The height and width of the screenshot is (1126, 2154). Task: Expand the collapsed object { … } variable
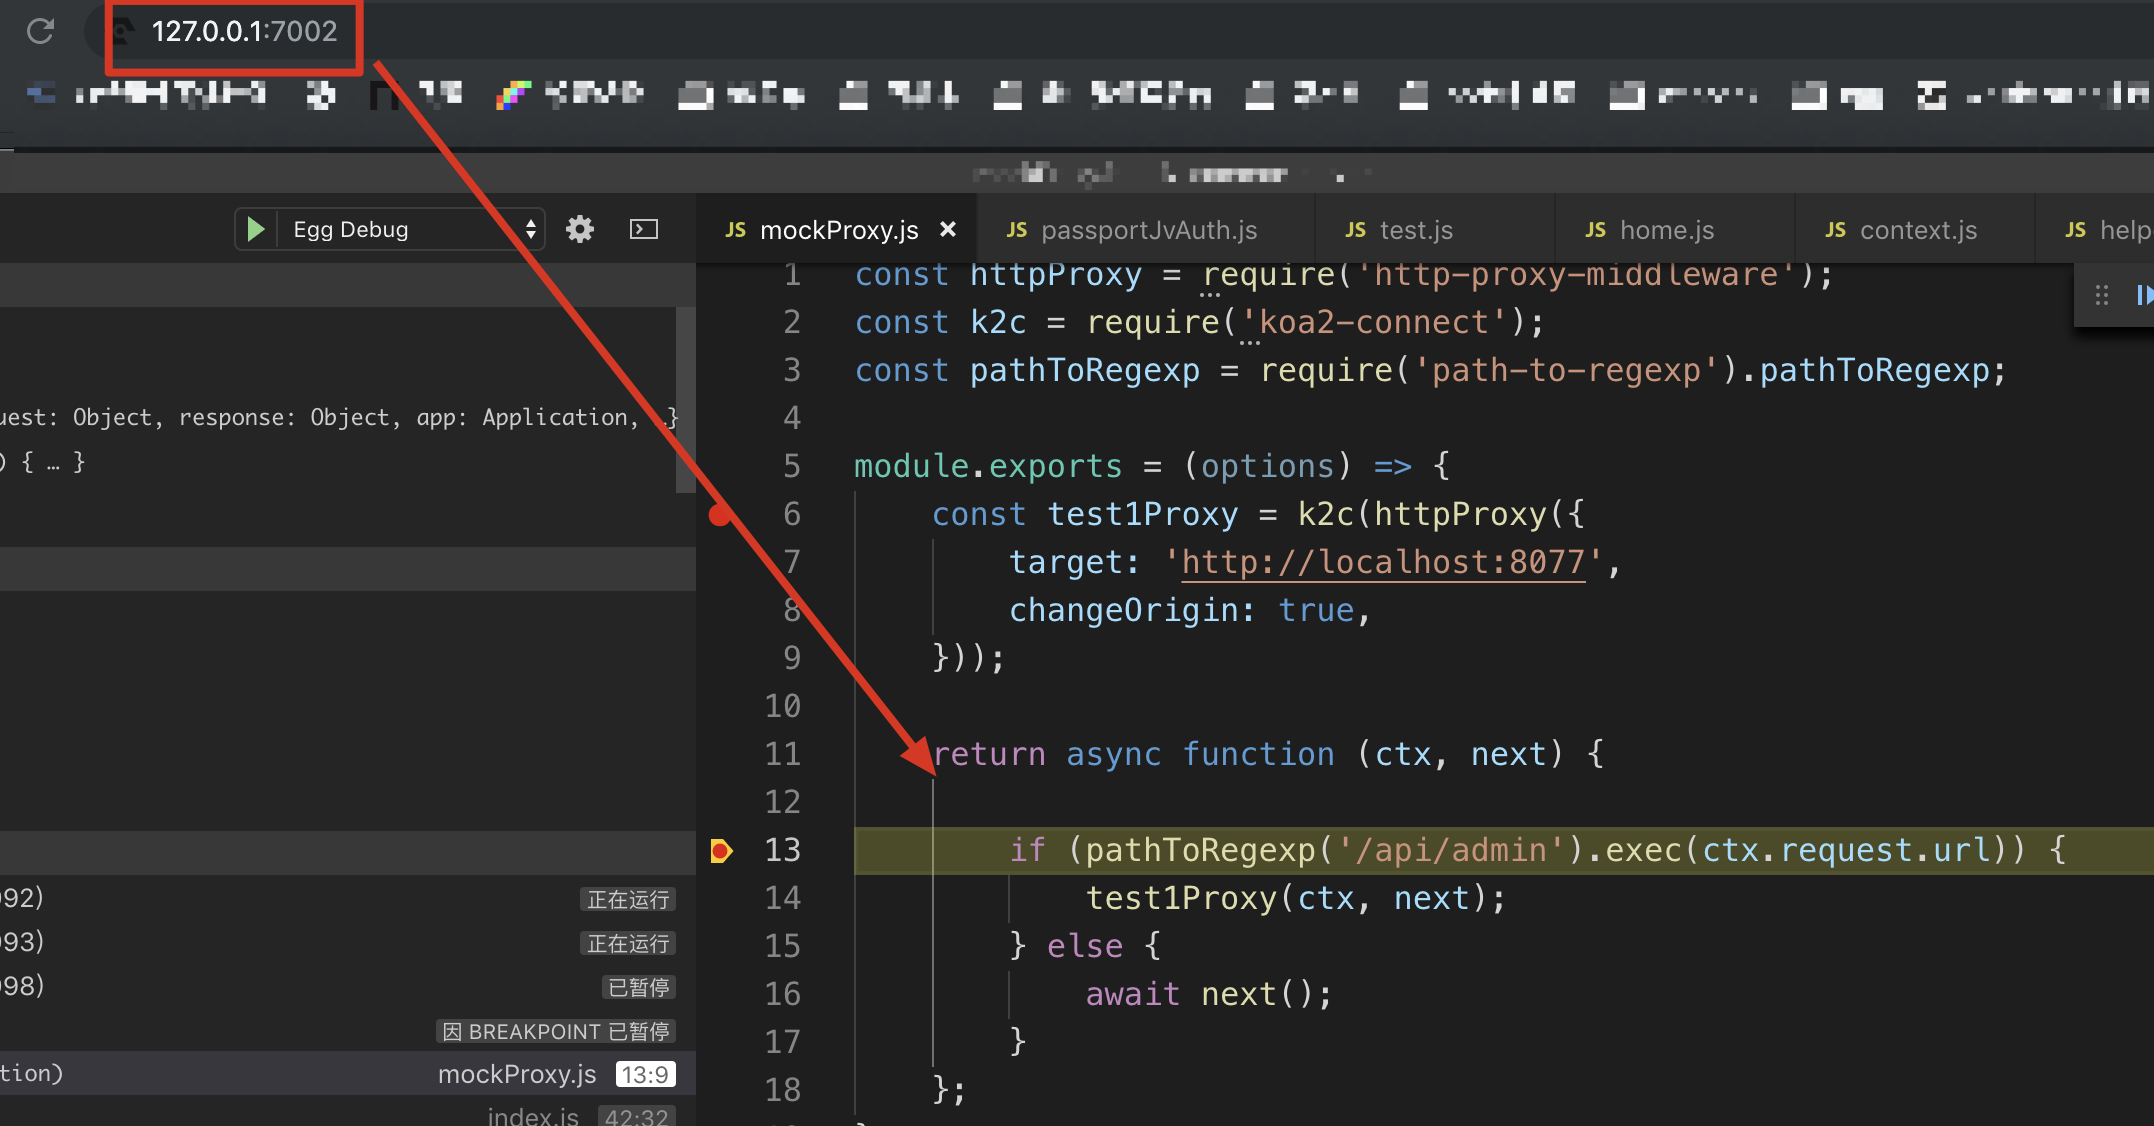coord(53,462)
